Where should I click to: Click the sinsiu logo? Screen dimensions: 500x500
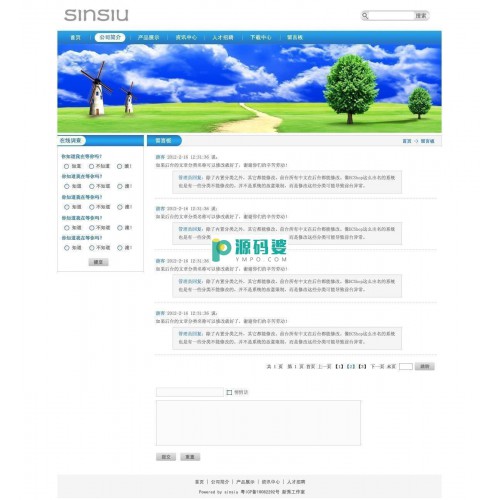click(x=96, y=15)
